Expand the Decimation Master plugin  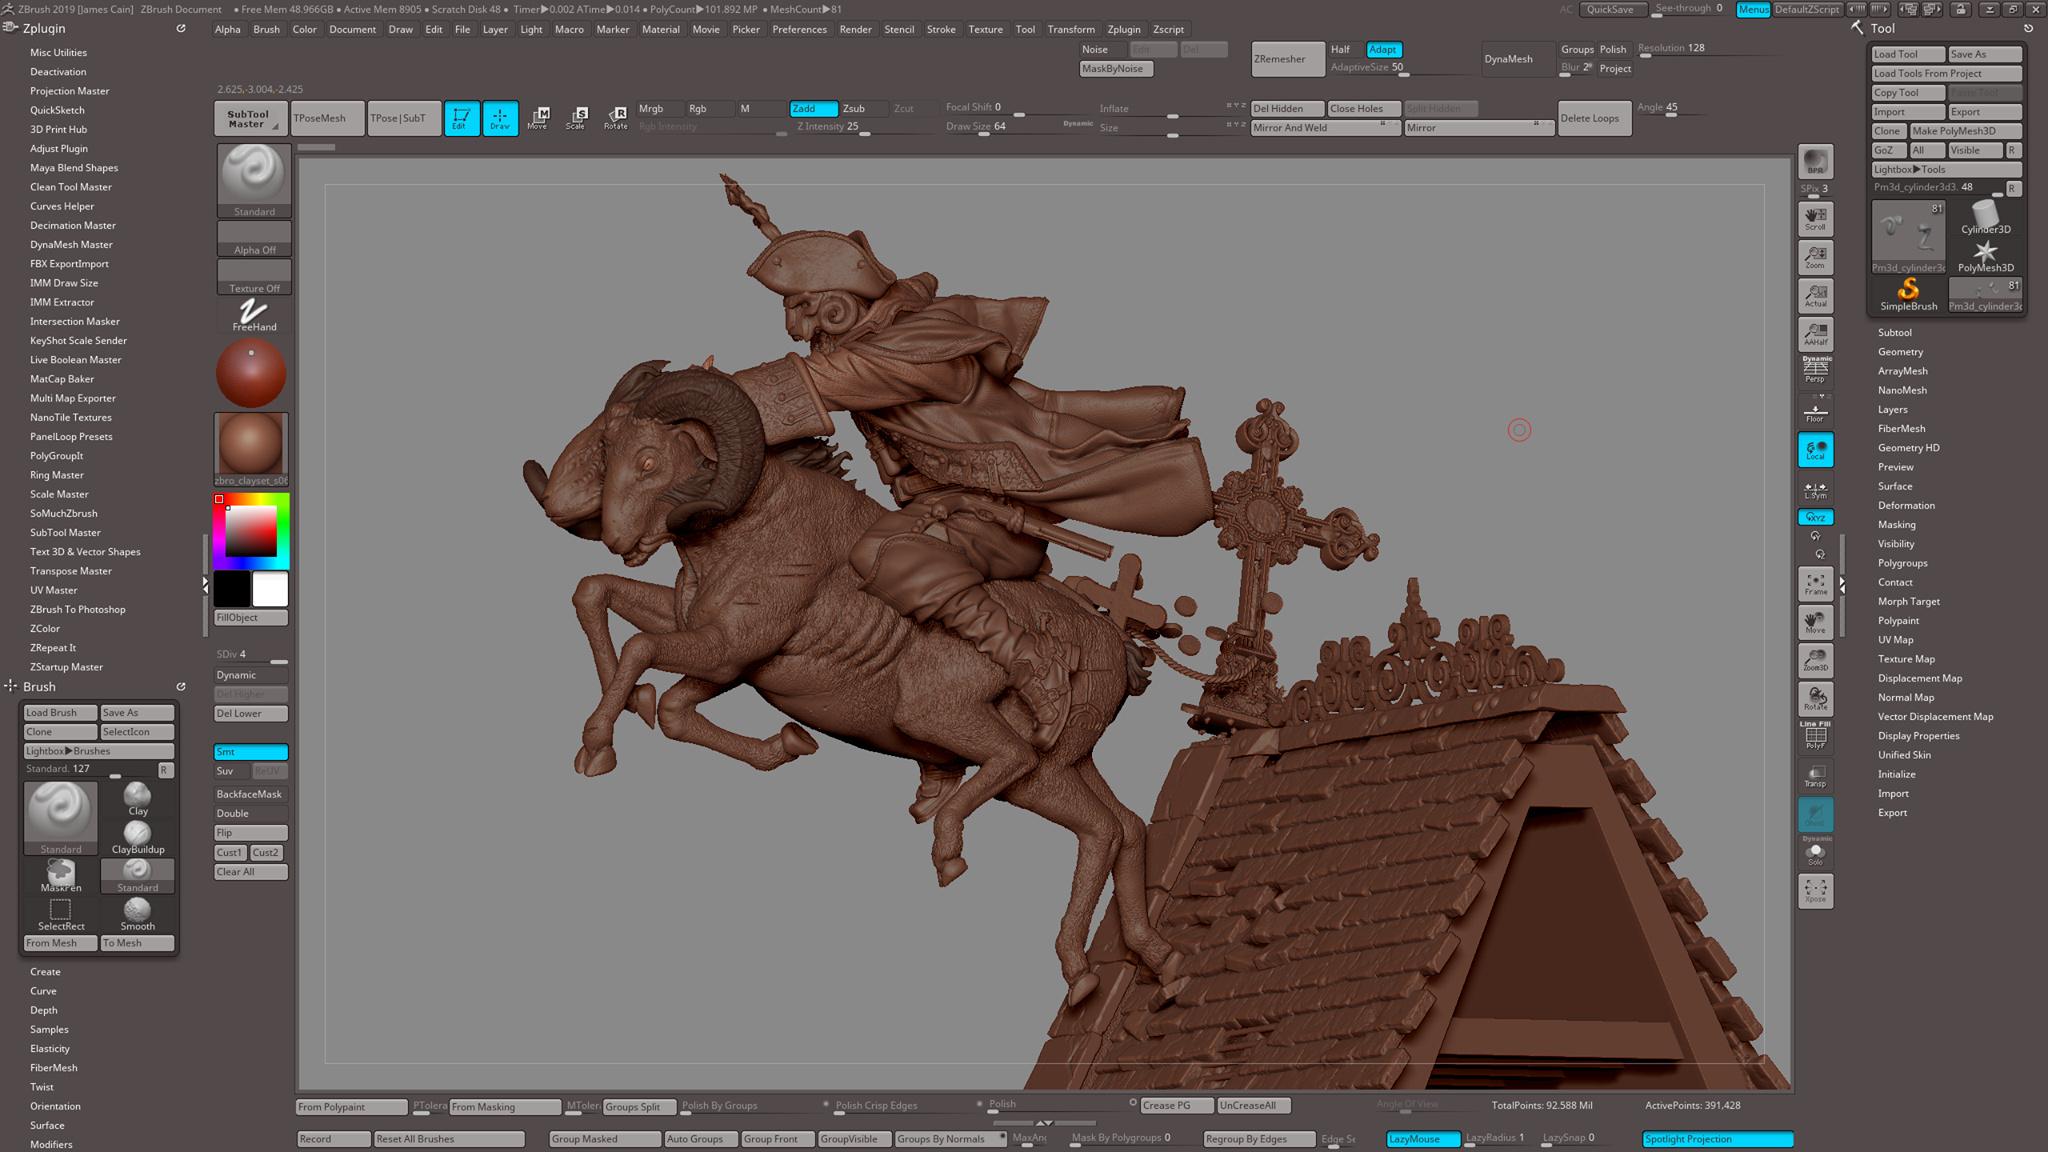click(73, 225)
